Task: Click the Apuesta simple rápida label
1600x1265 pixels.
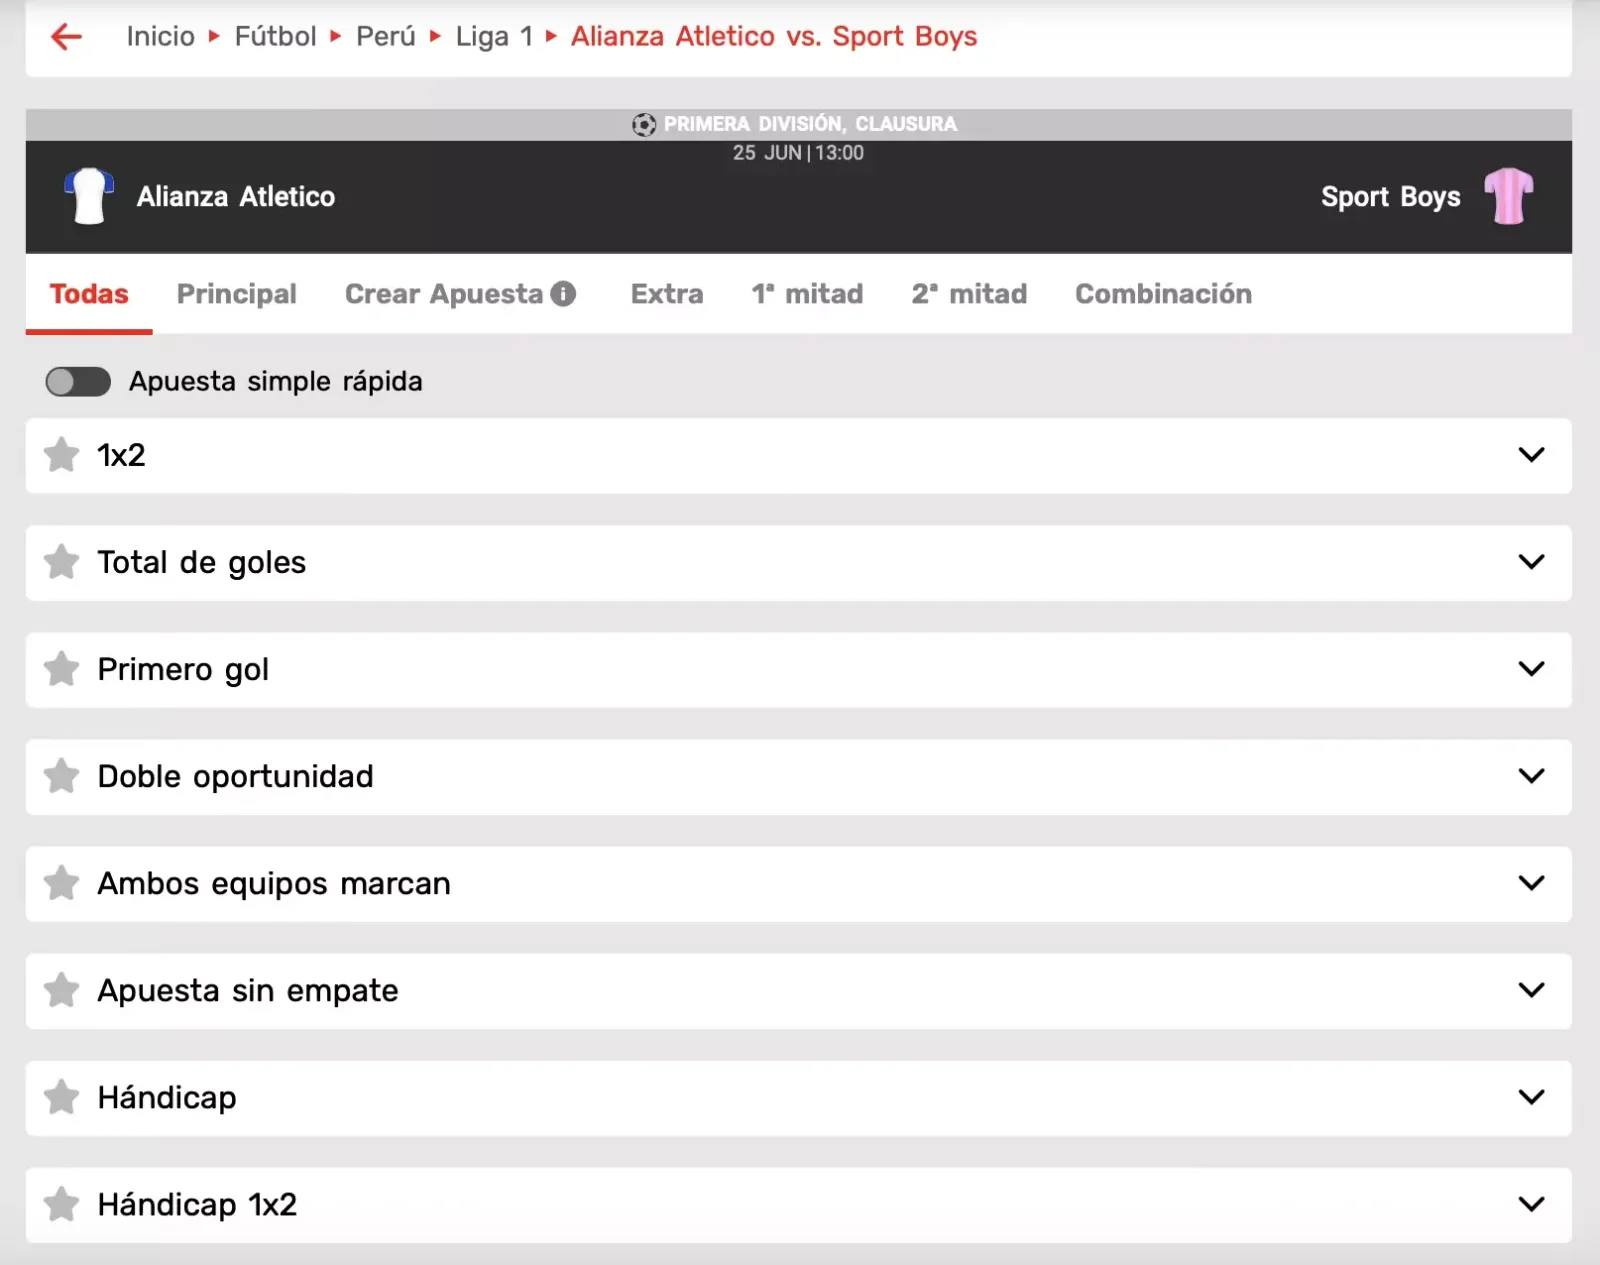Action: [x=276, y=382]
